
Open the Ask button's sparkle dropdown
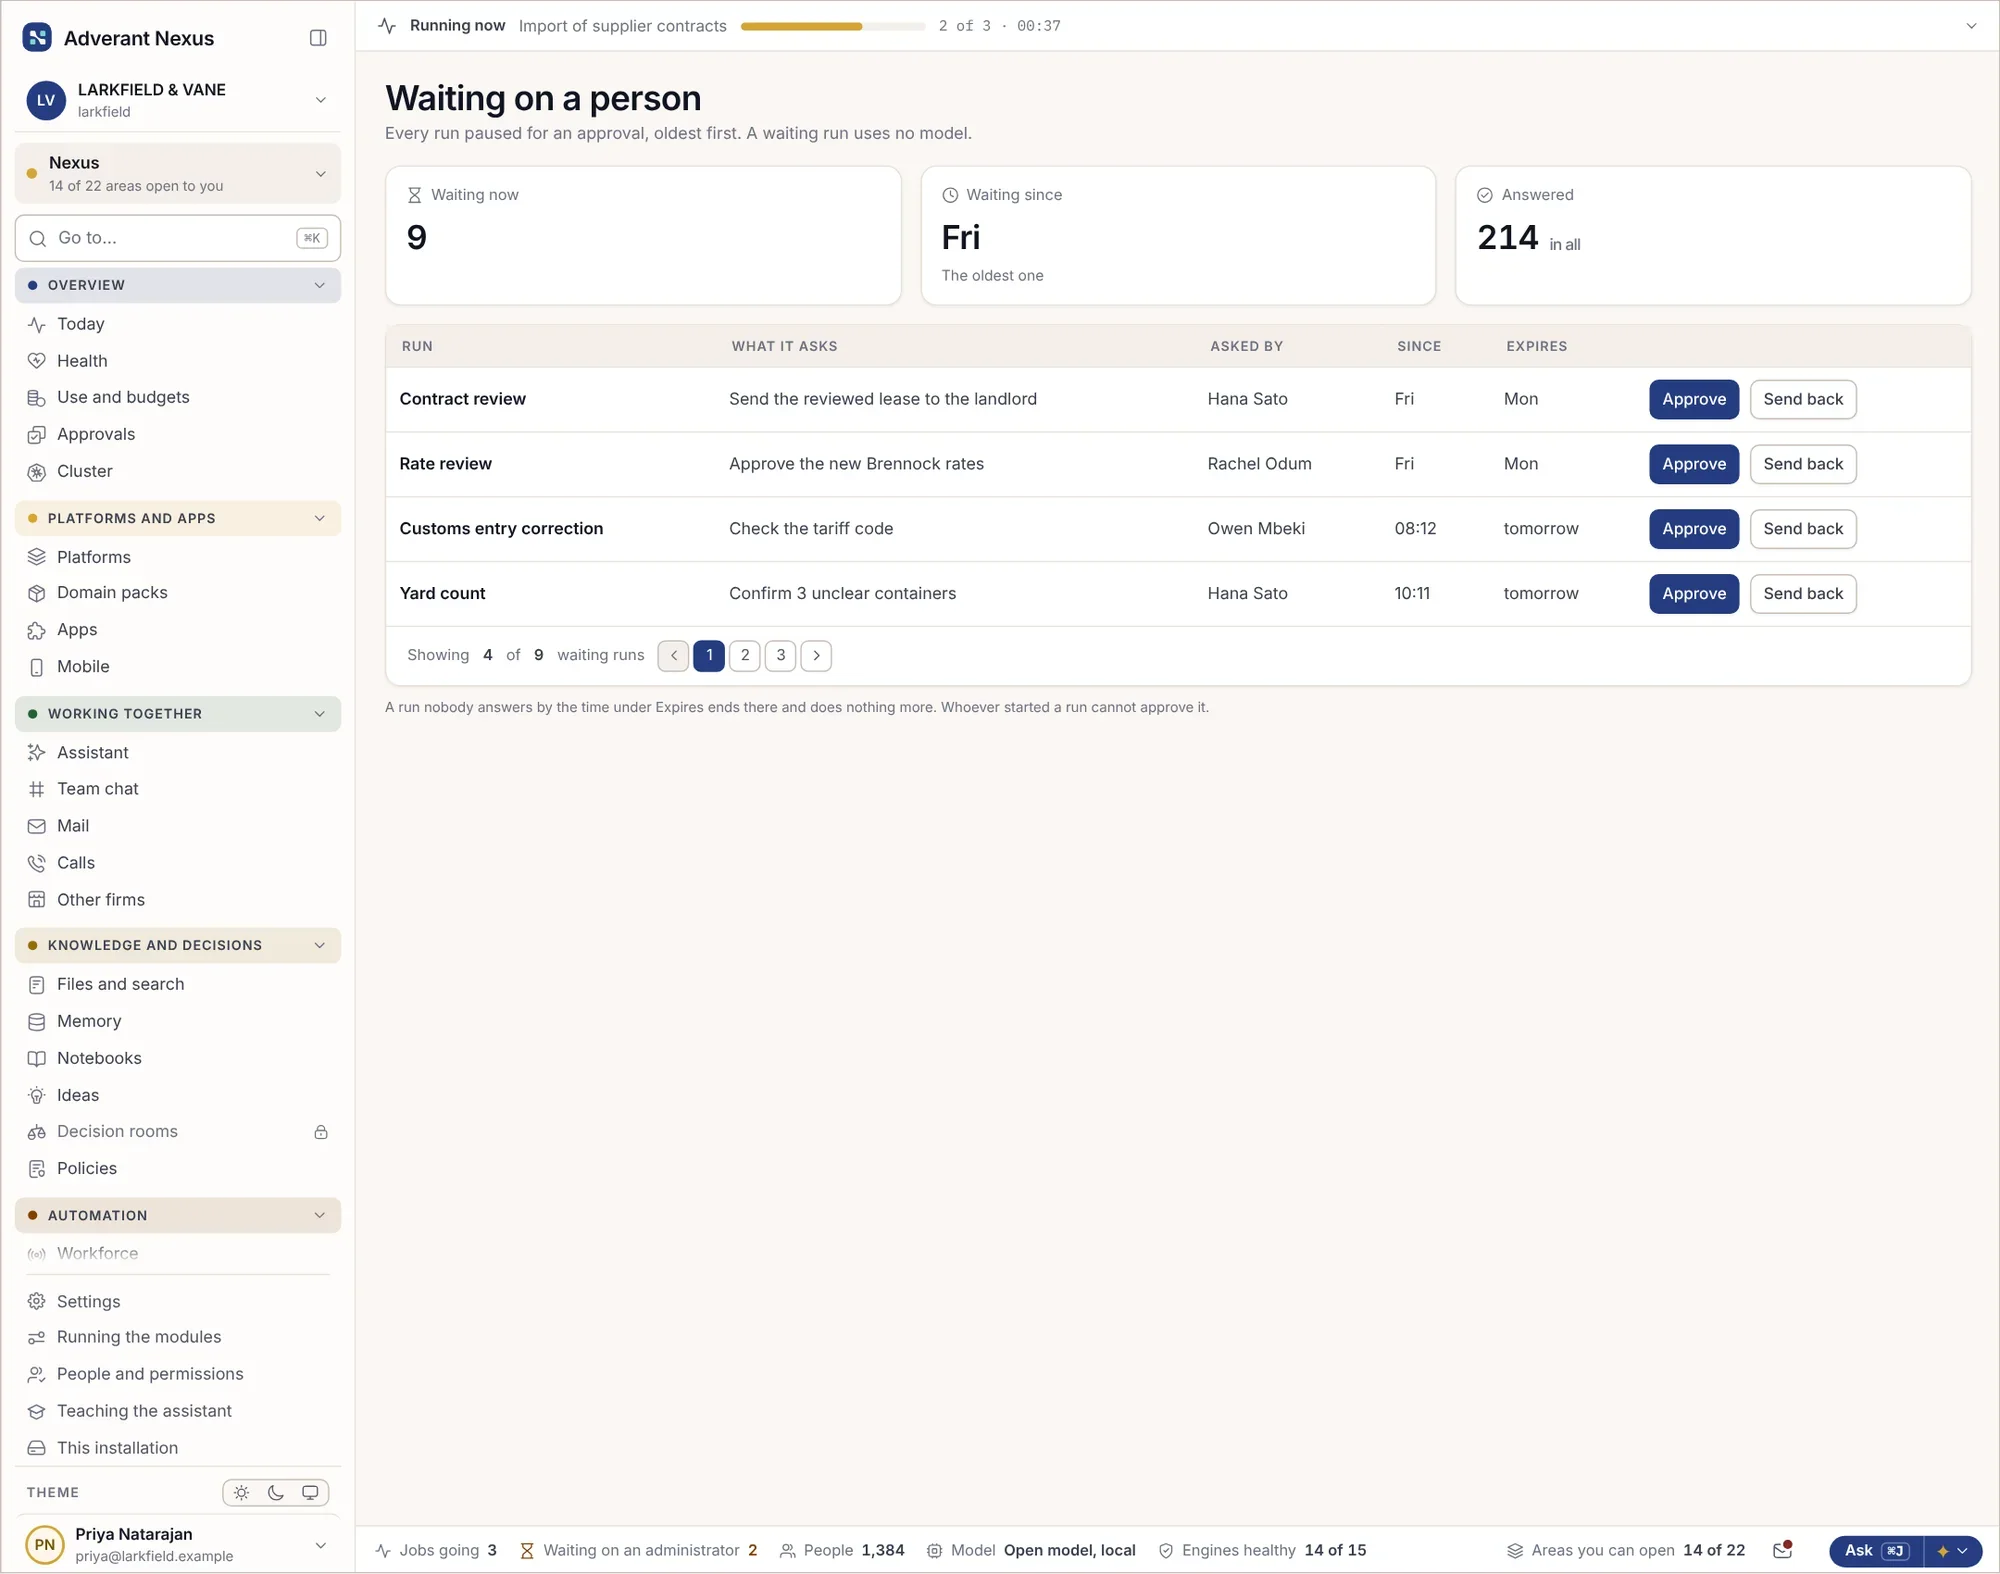coord(1953,1551)
